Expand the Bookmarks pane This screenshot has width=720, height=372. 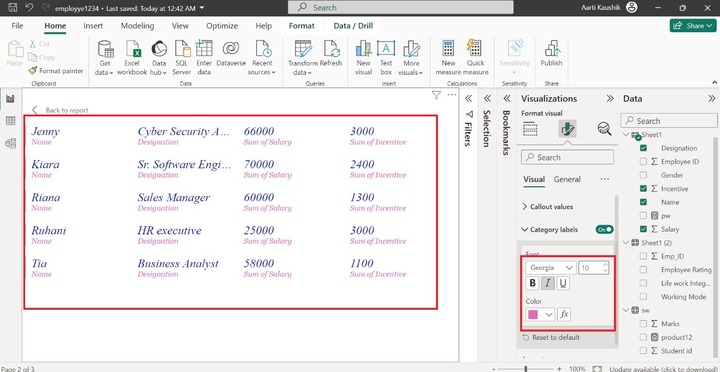pos(506,99)
